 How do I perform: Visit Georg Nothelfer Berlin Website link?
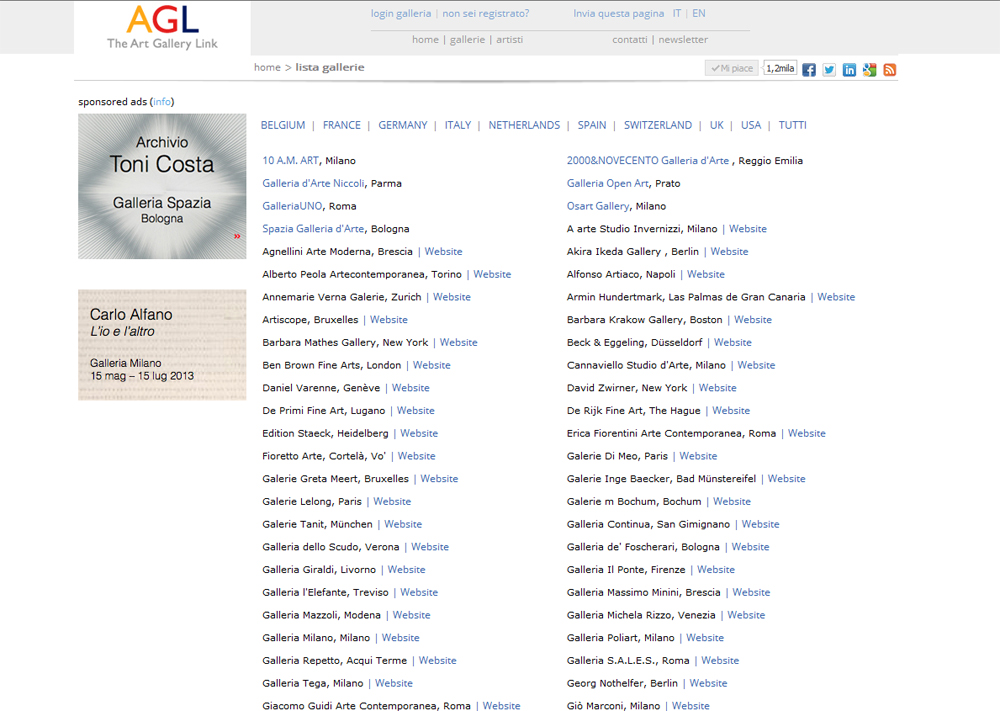pos(708,684)
